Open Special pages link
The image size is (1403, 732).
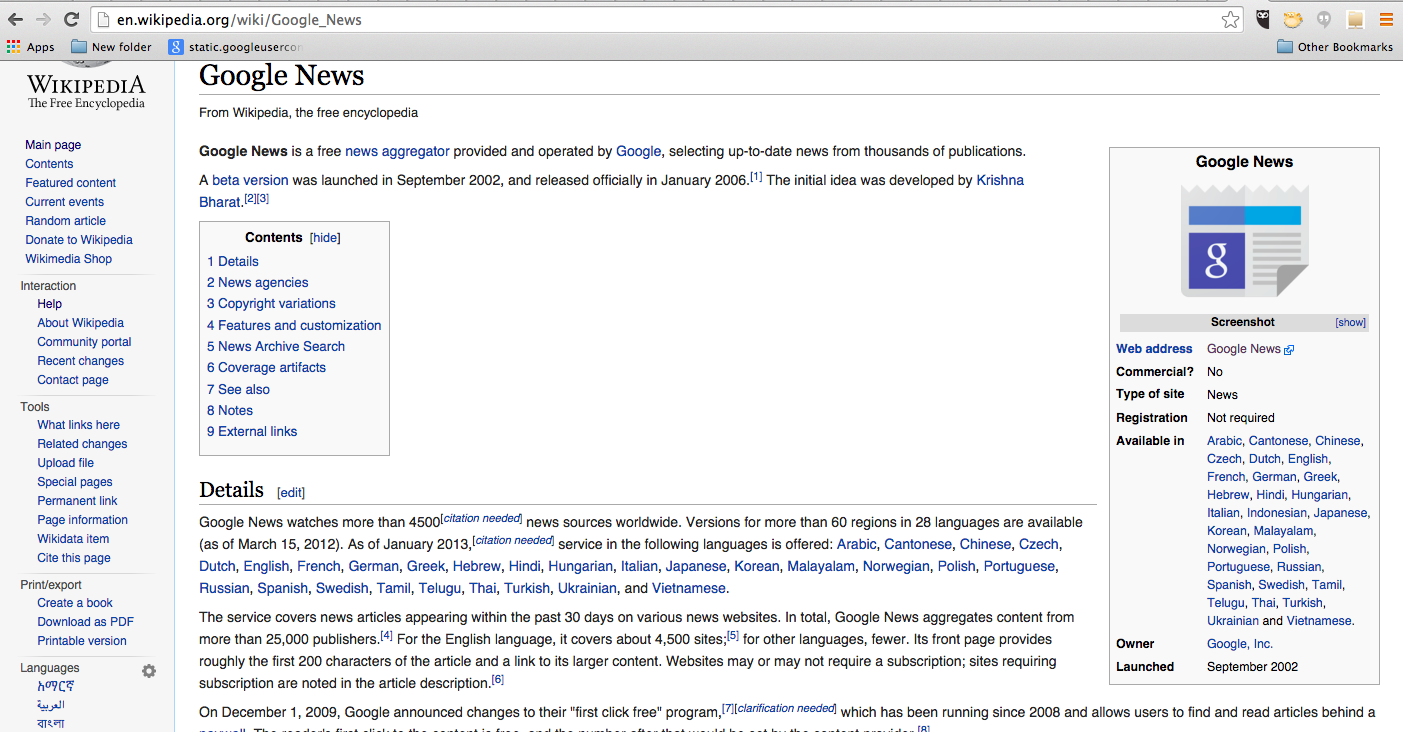point(75,482)
